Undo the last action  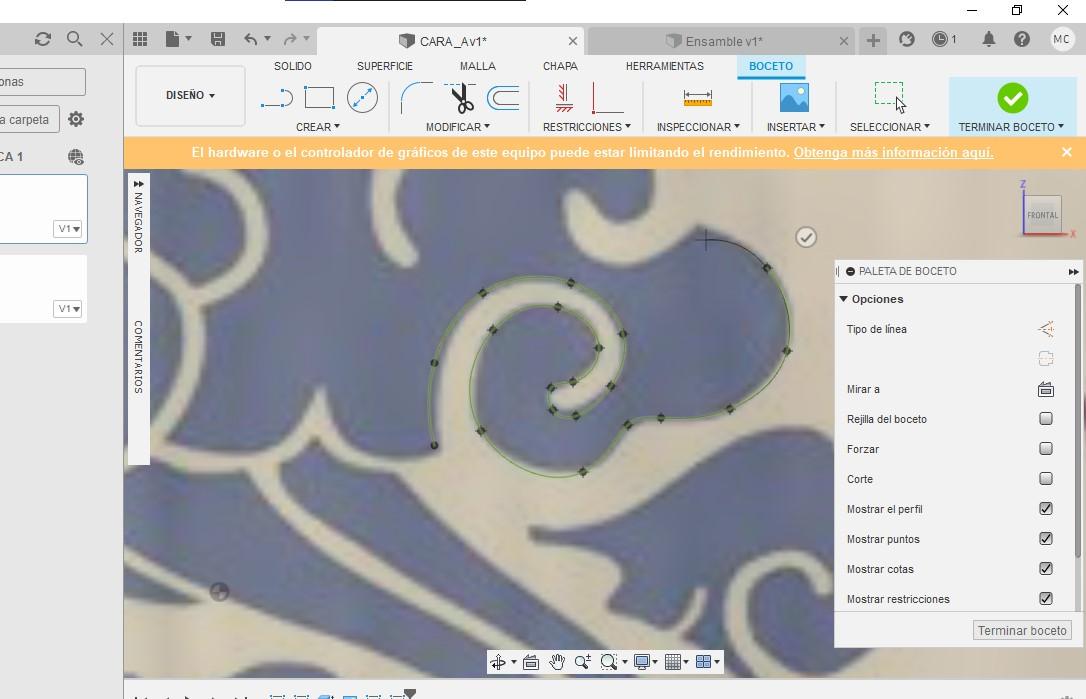(251, 39)
